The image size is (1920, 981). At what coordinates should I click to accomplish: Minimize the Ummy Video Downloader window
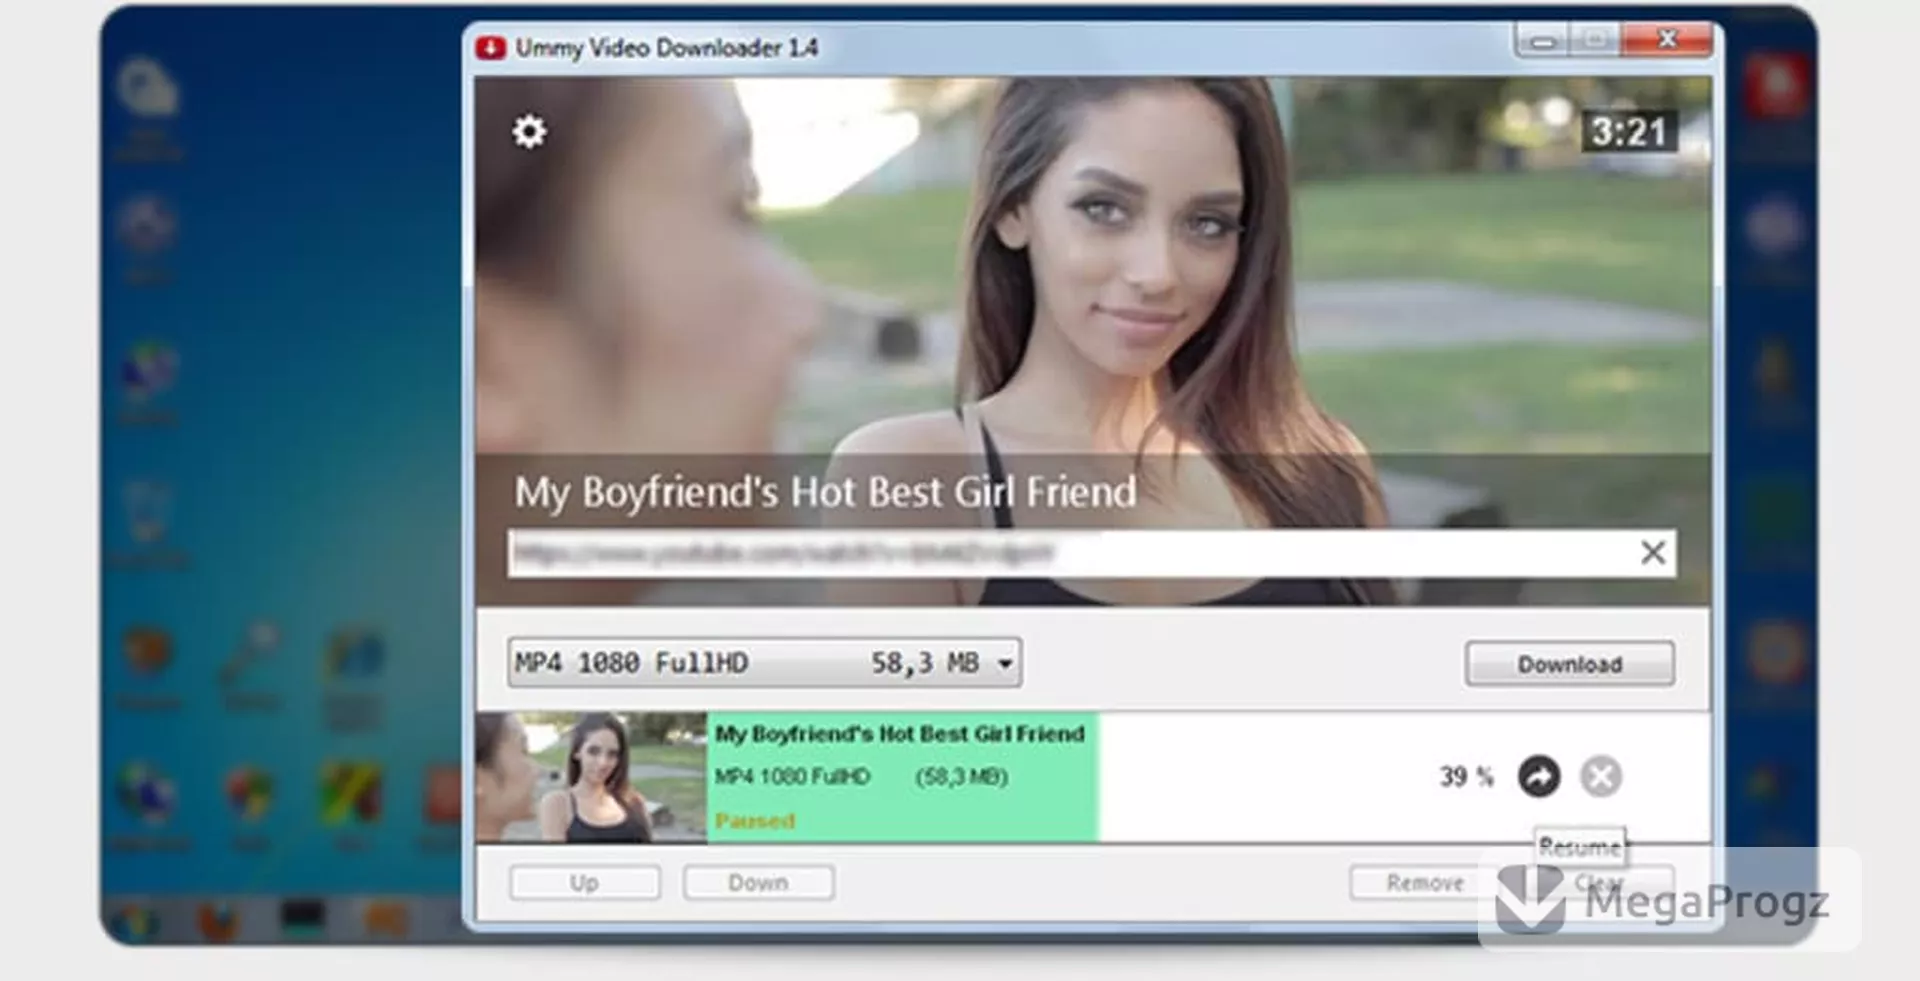(x=1543, y=41)
